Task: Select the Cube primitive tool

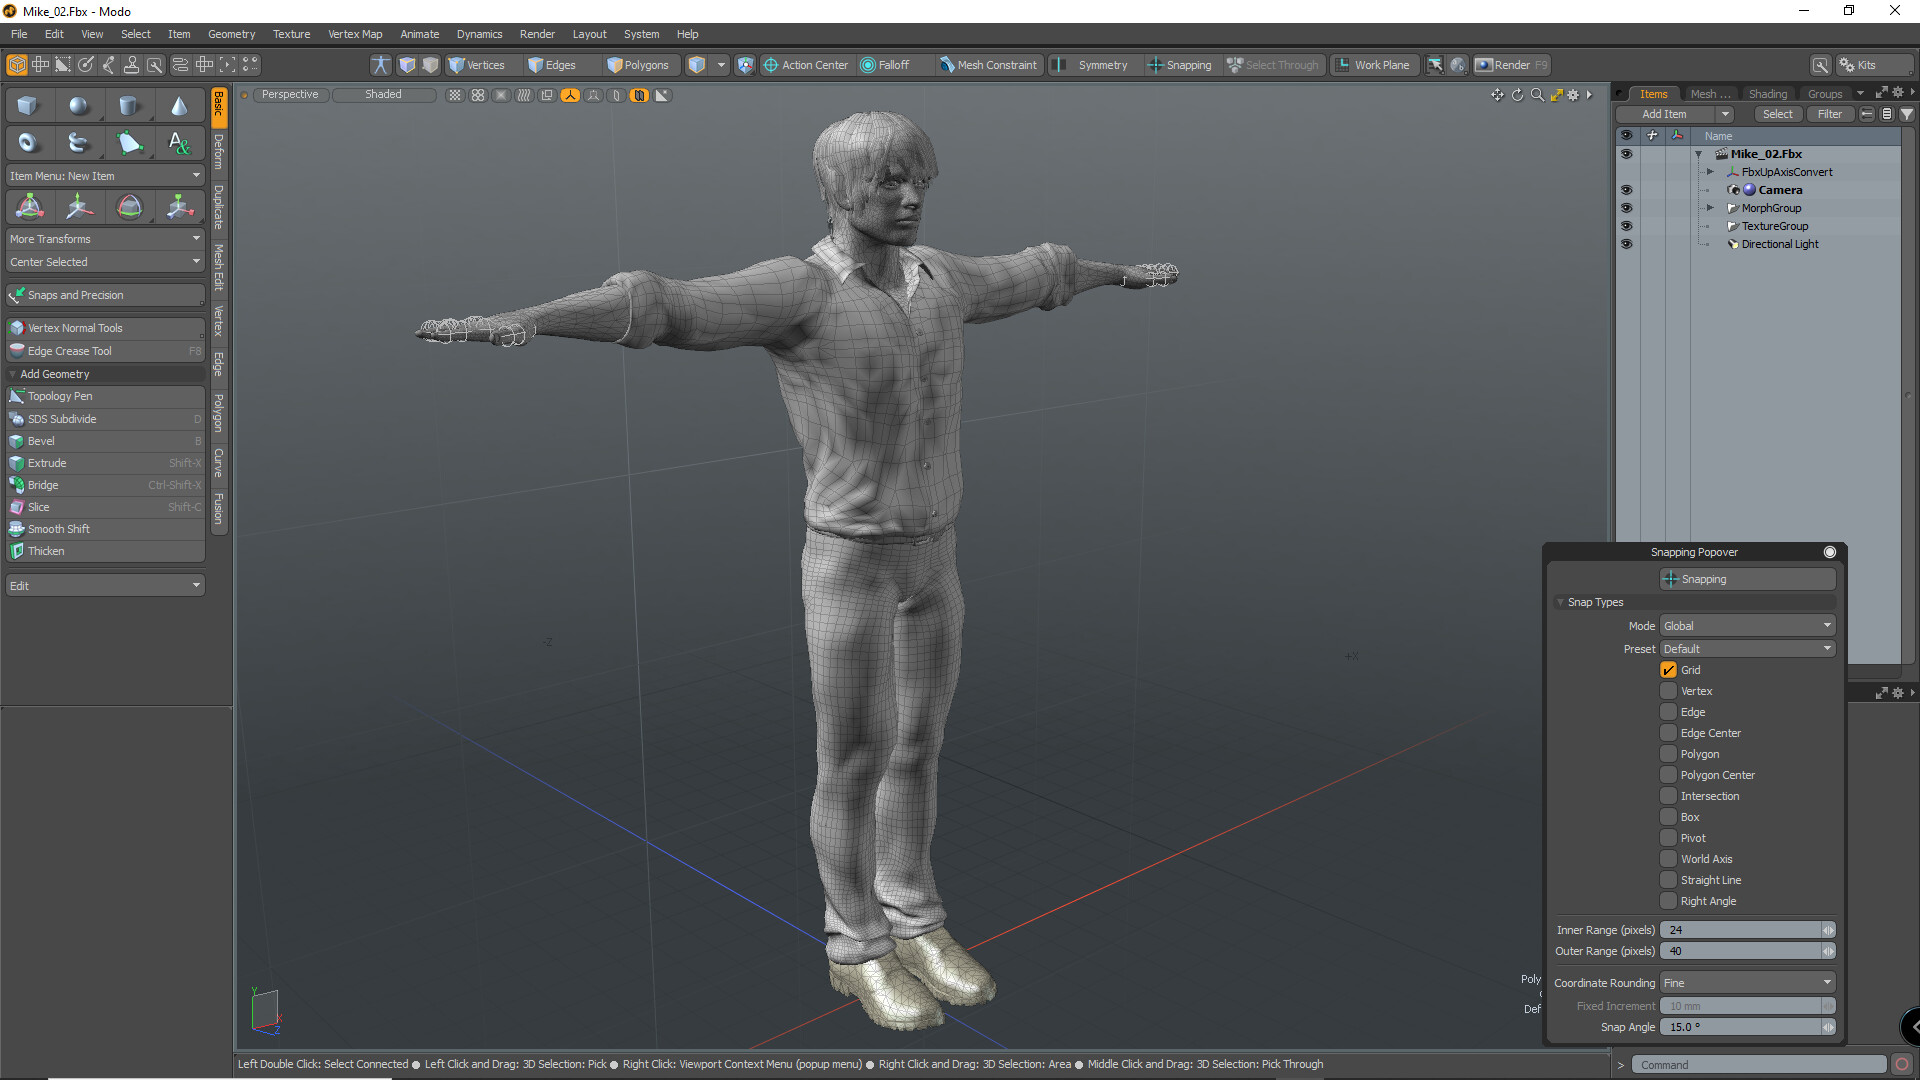Action: pos(27,104)
